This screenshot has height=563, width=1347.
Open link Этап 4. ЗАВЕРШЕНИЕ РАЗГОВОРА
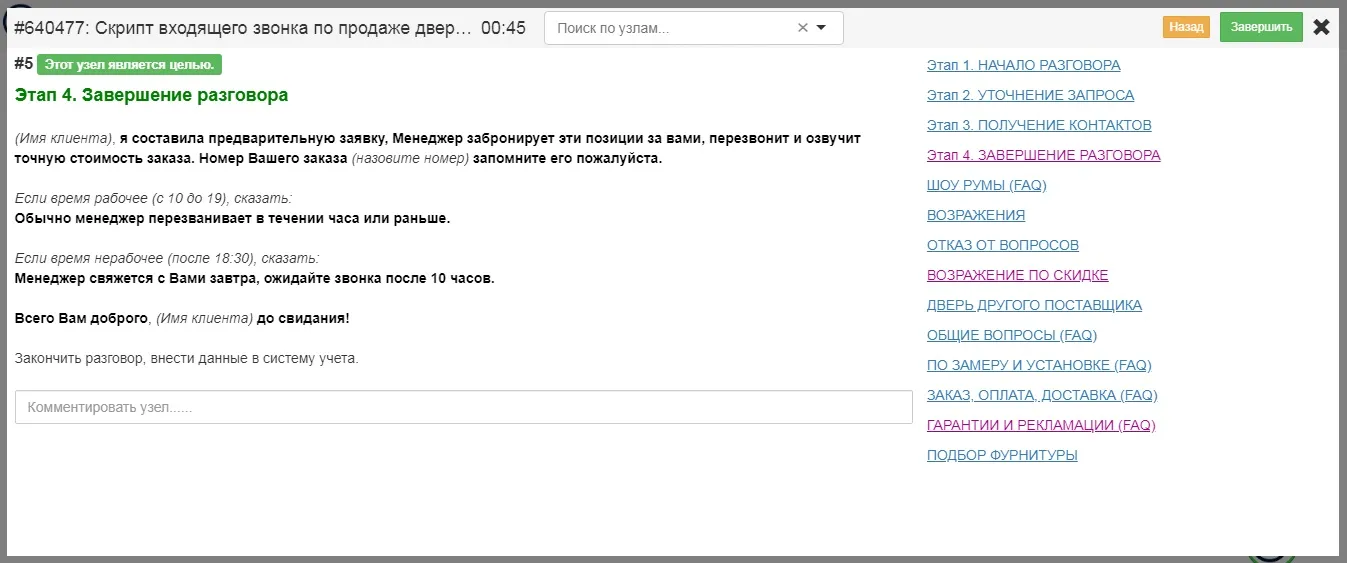point(1043,155)
